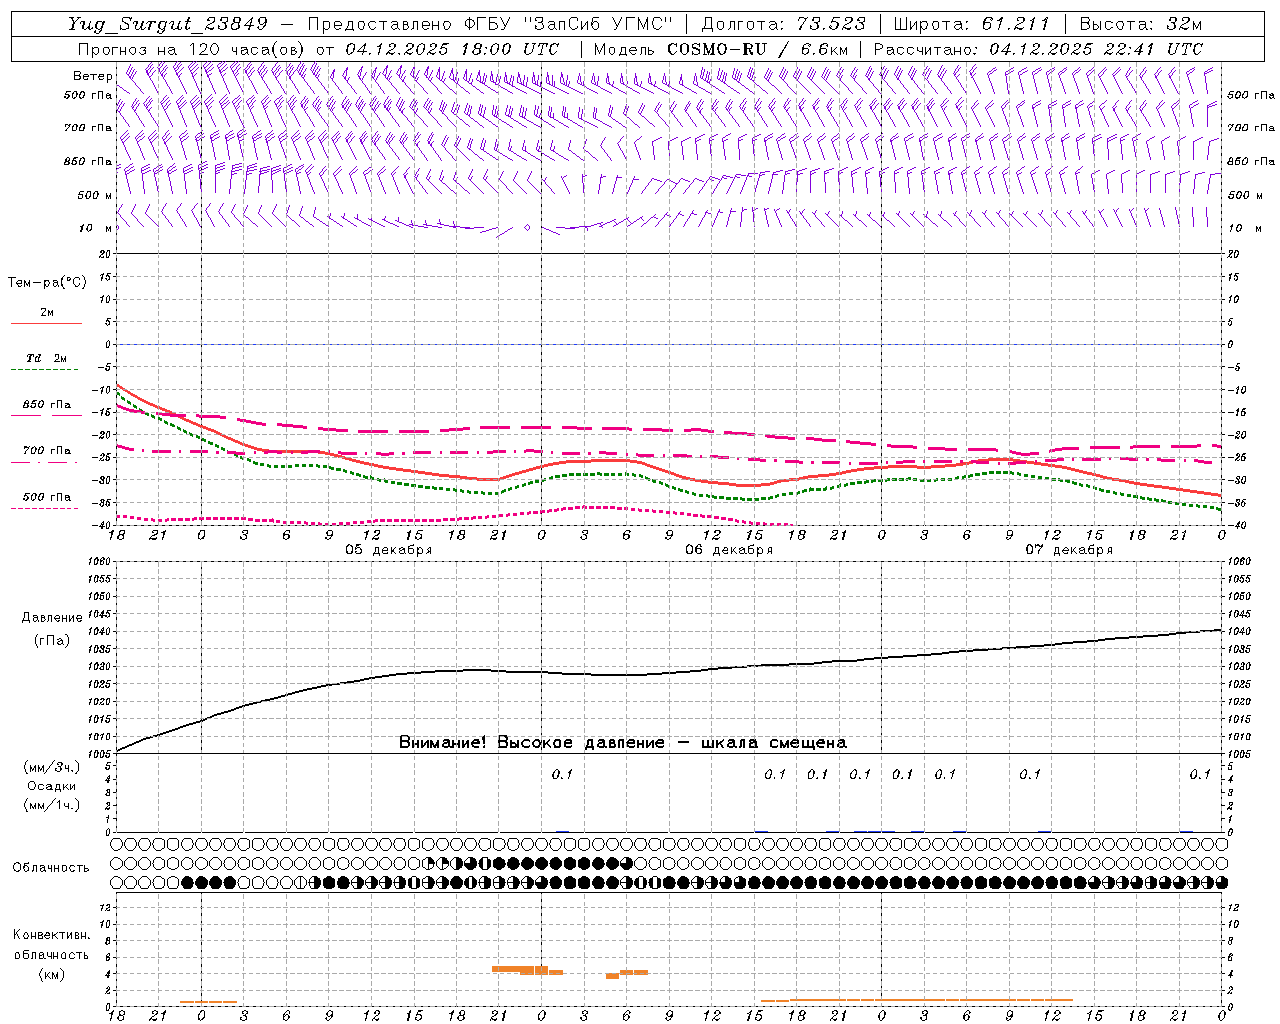Click the dashed line sample under the Td 2м legend
The height and width of the screenshot is (1024, 1280).
(46, 369)
